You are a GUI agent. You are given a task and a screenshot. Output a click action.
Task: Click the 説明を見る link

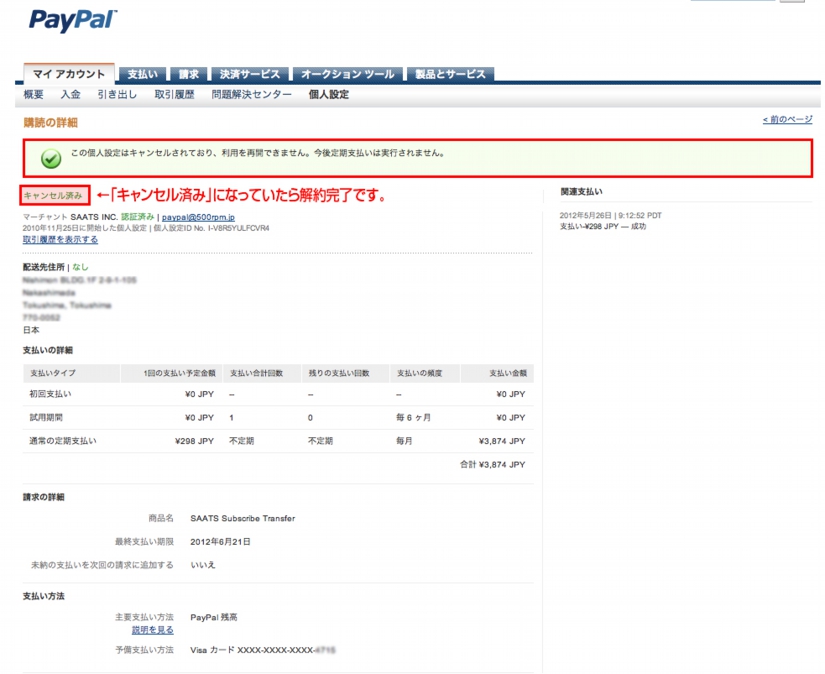click(x=152, y=630)
